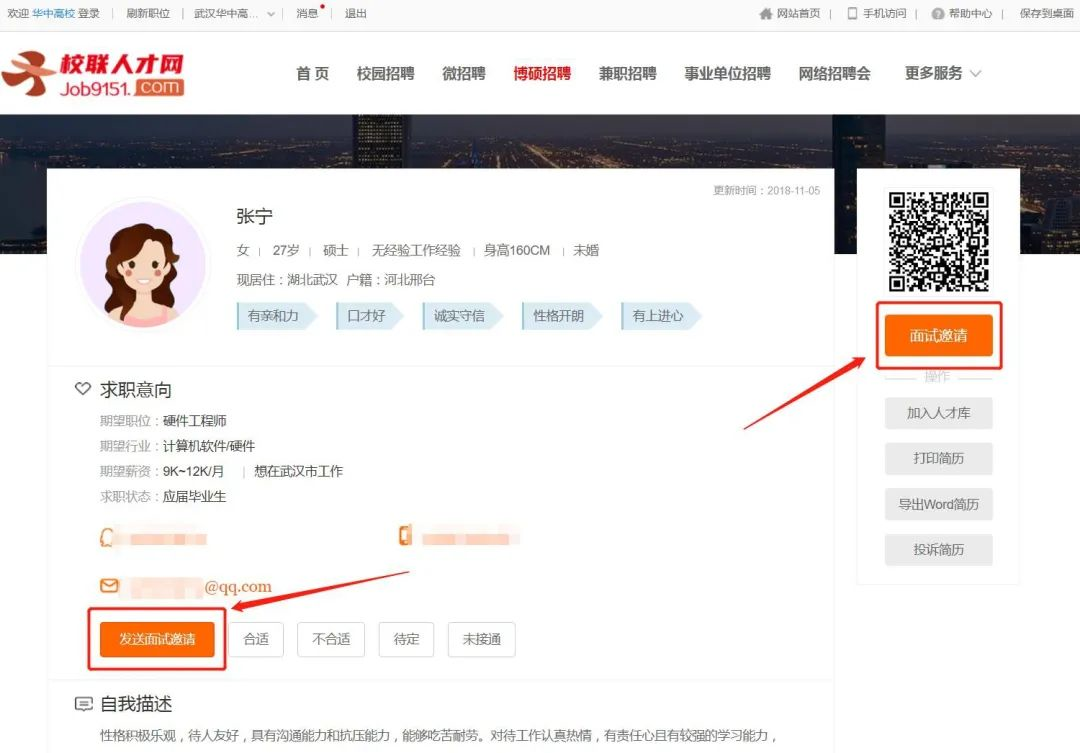
Task: Mark candidate as 不合适
Action: click(331, 639)
